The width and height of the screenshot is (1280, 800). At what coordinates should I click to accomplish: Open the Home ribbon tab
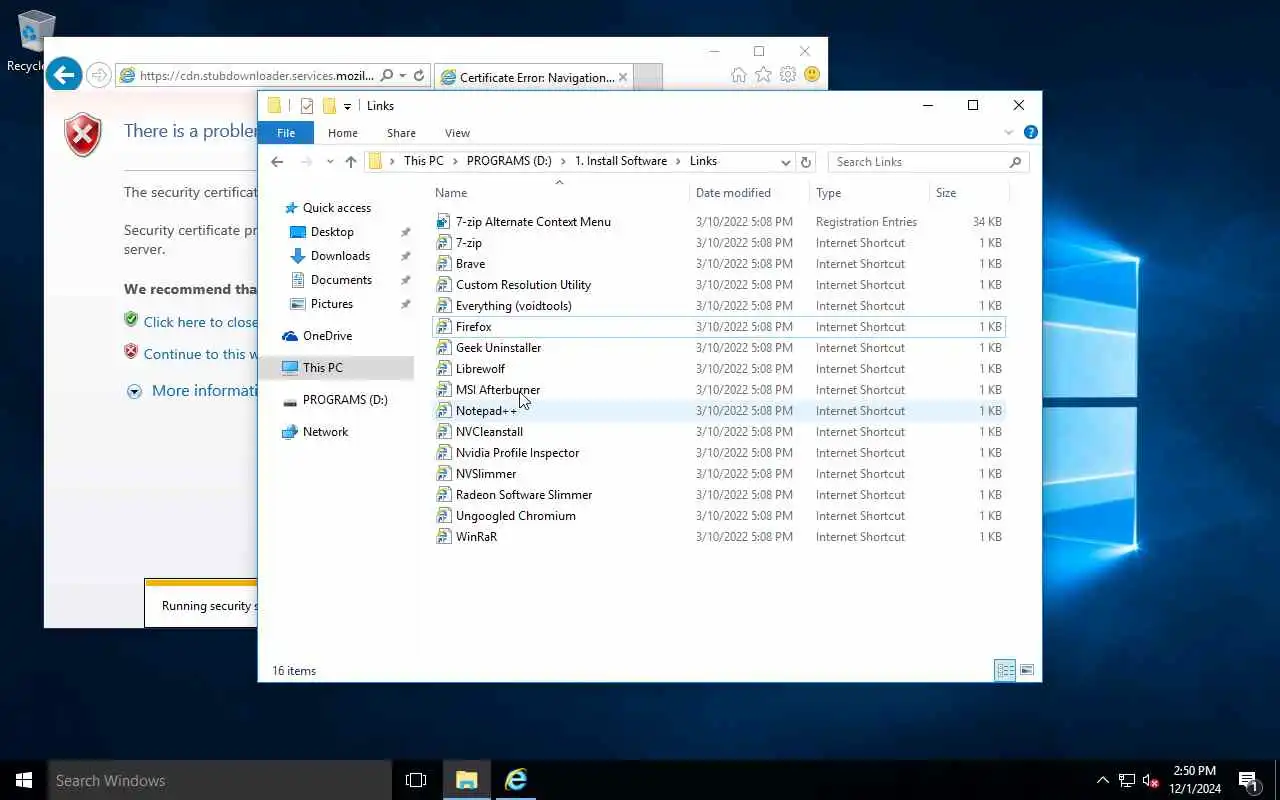343,133
